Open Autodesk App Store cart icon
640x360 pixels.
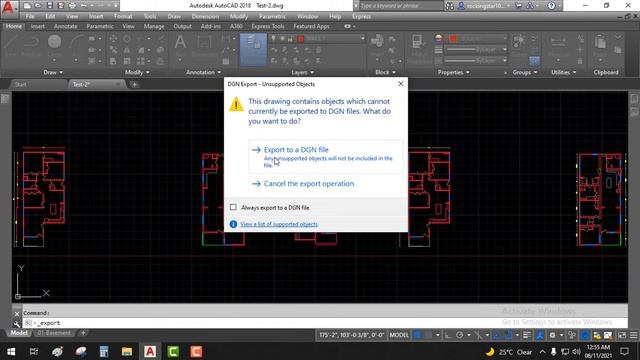[x=518, y=6]
